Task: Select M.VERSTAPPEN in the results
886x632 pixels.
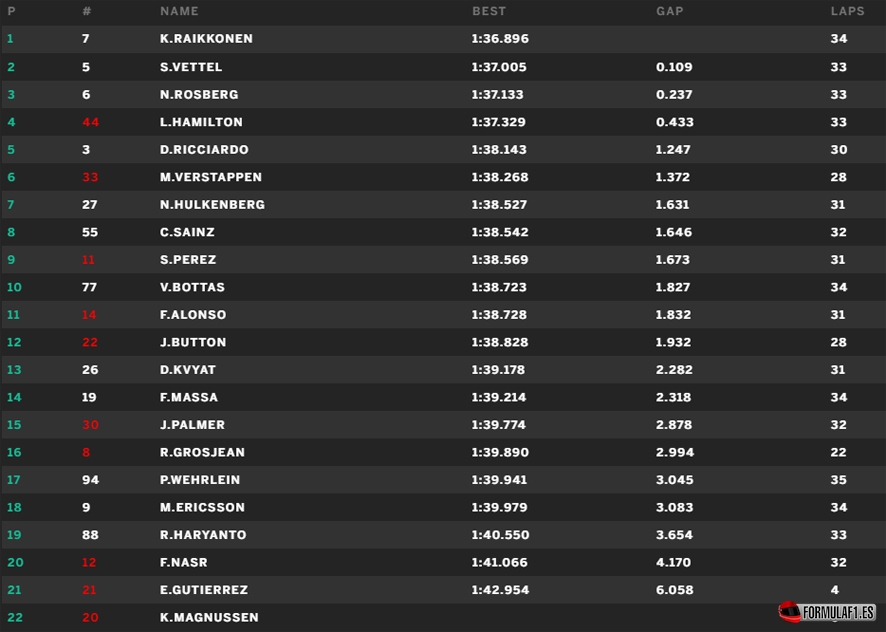Action: (211, 177)
